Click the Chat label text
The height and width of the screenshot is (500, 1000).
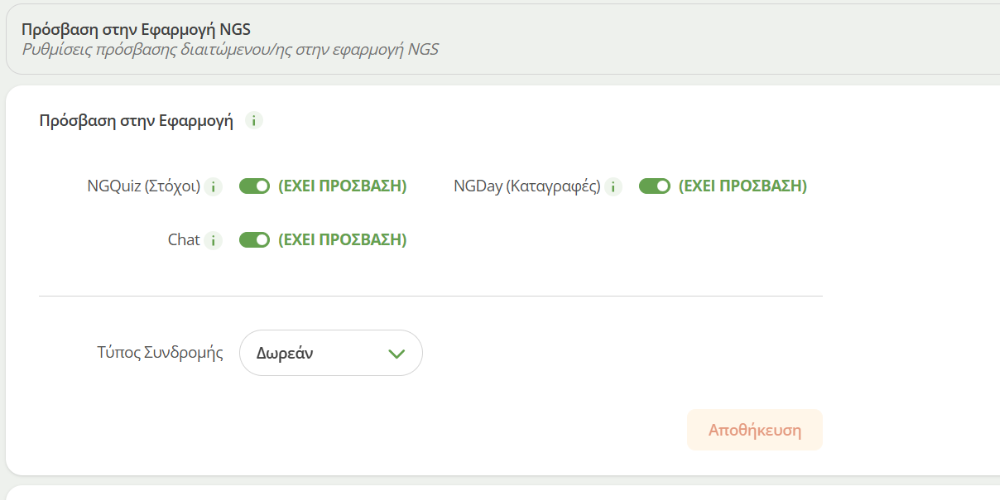(x=184, y=240)
